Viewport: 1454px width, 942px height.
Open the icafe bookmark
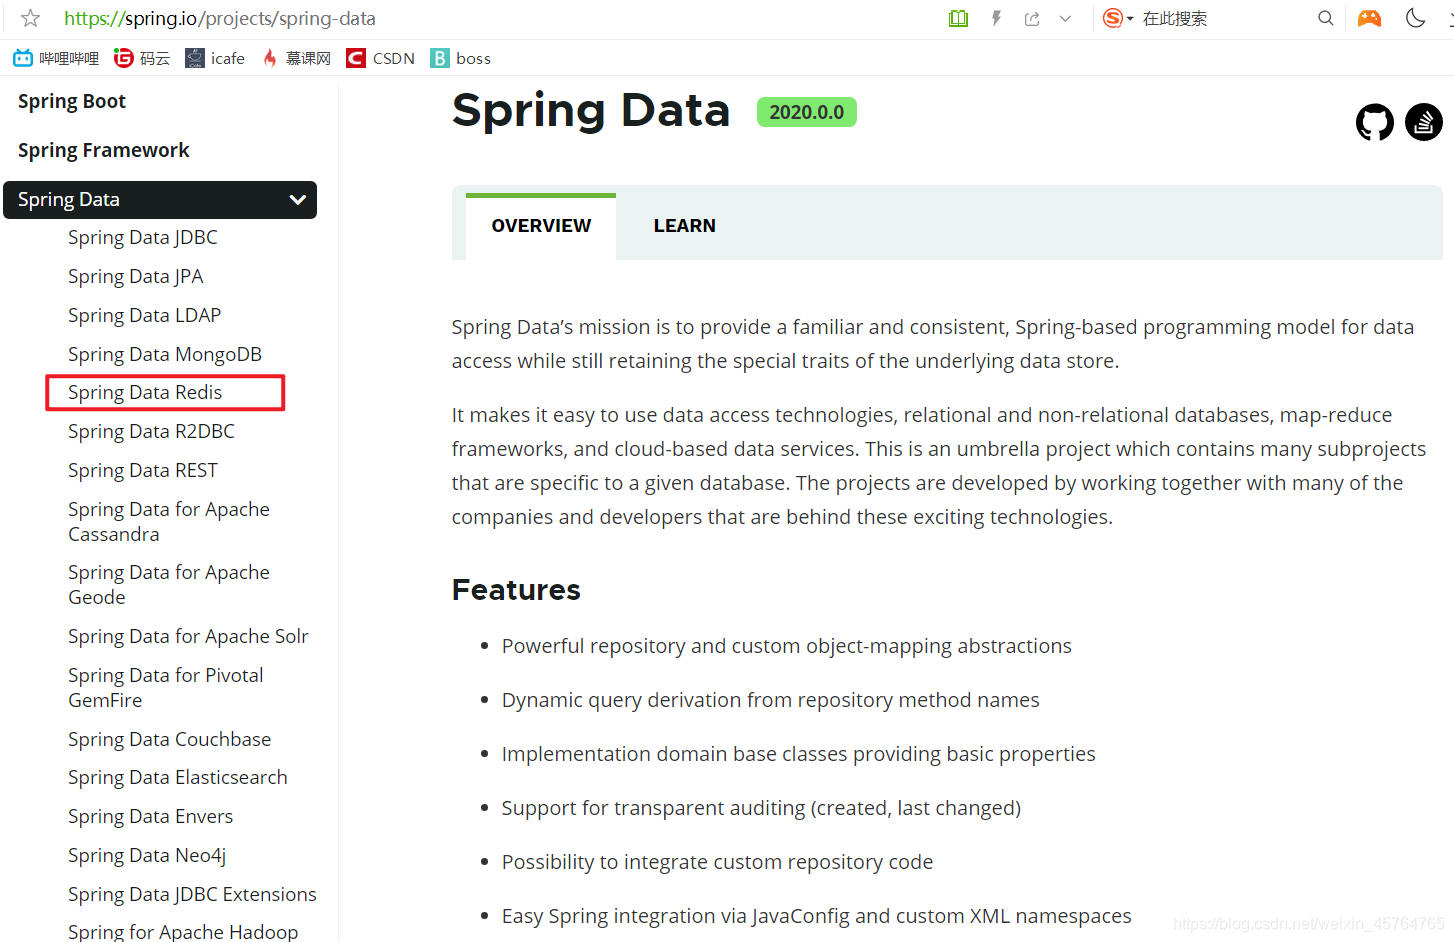pos(215,58)
